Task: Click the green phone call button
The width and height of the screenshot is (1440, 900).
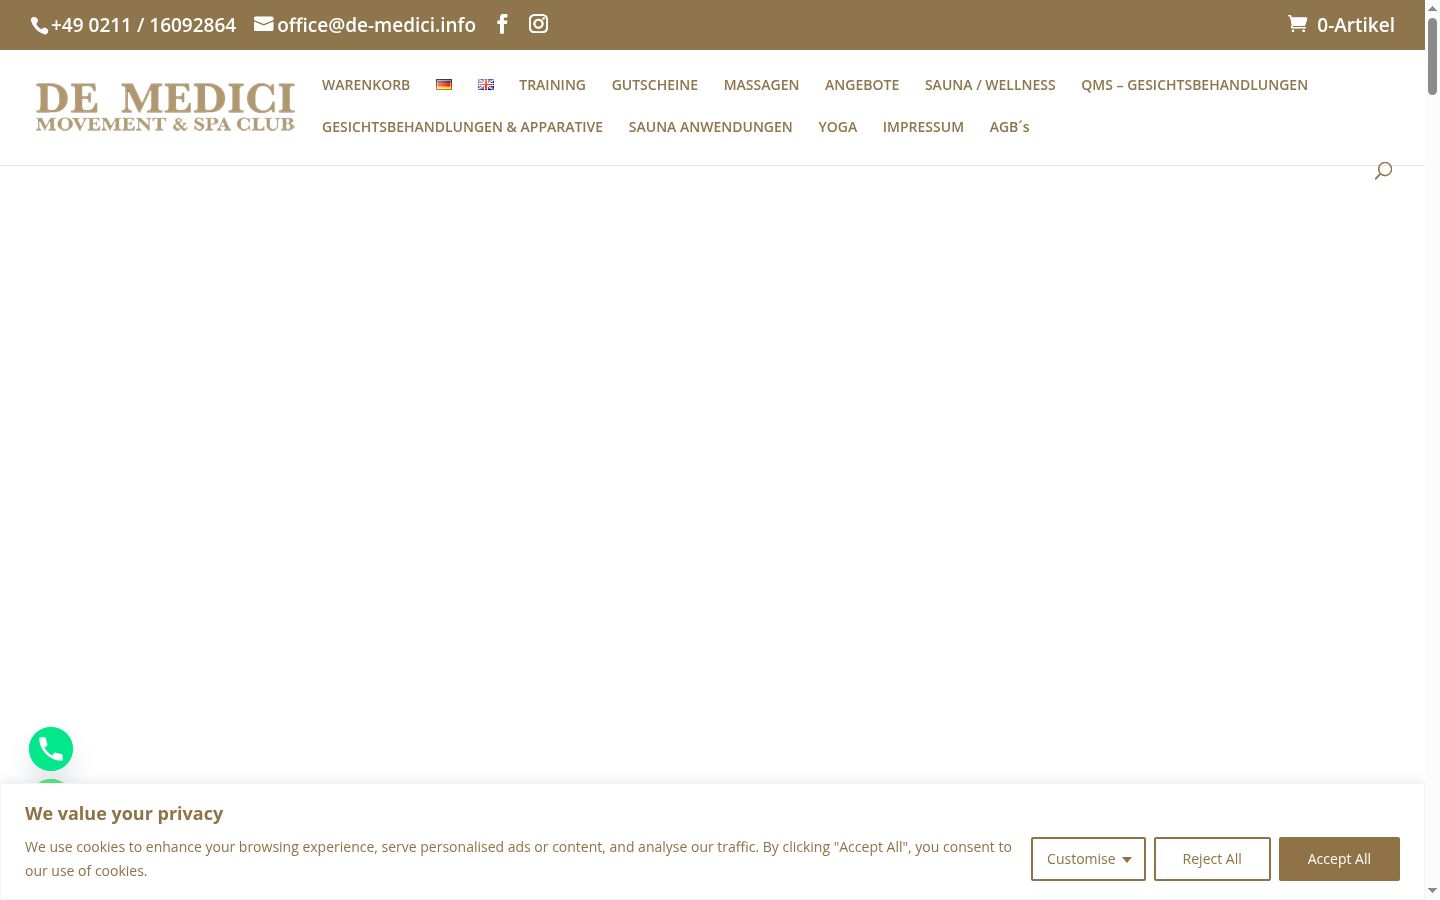Action: point(51,749)
